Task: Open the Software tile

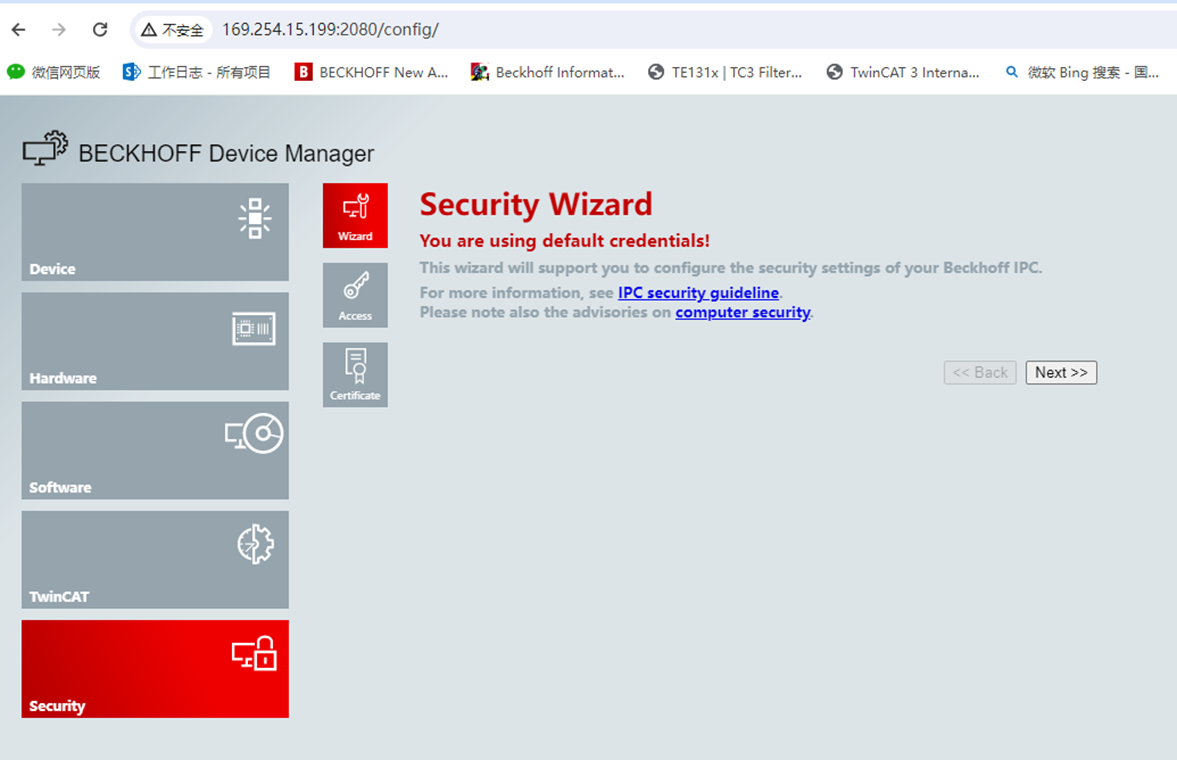Action: [155, 451]
